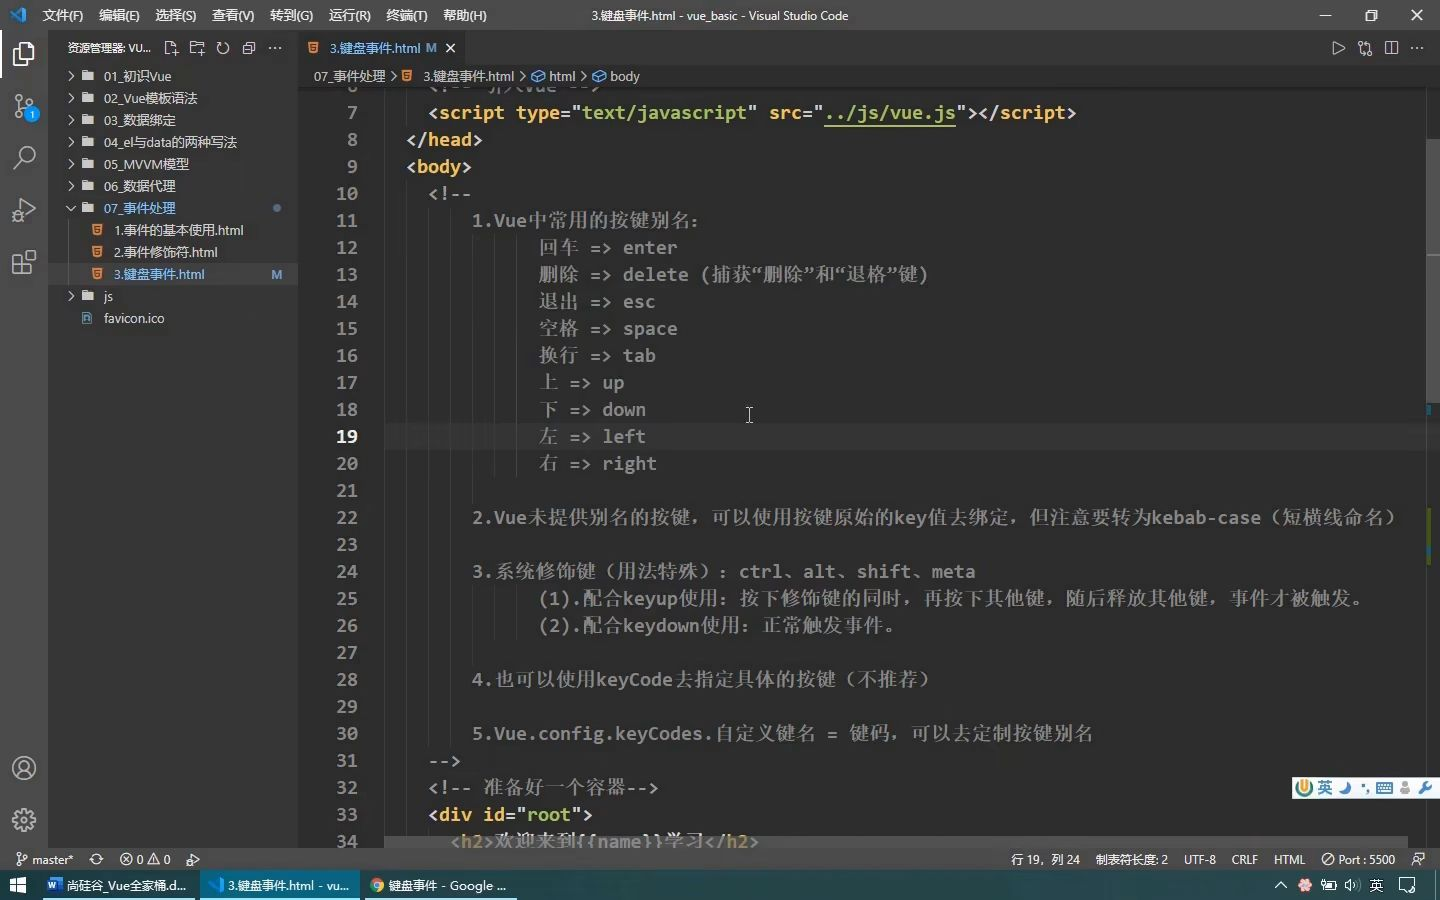Open Windows Start menu

[x=17, y=885]
